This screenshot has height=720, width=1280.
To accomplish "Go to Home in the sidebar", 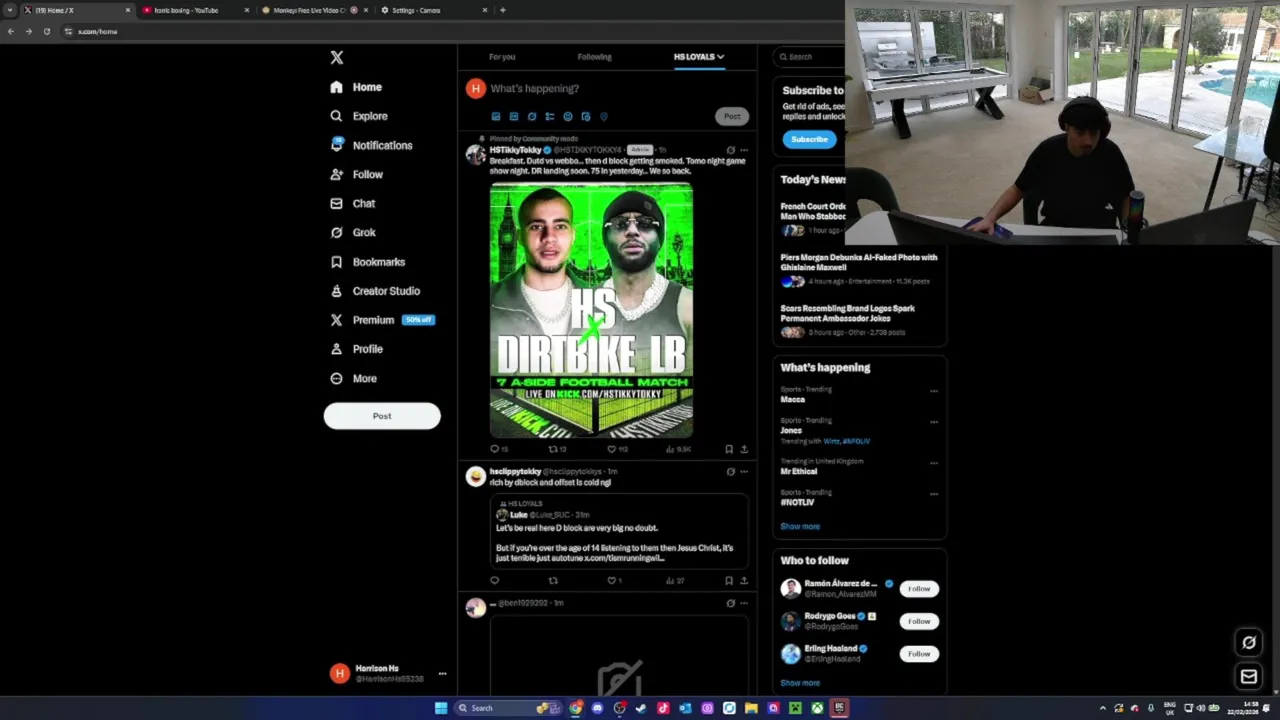I will pyautogui.click(x=357, y=87).
